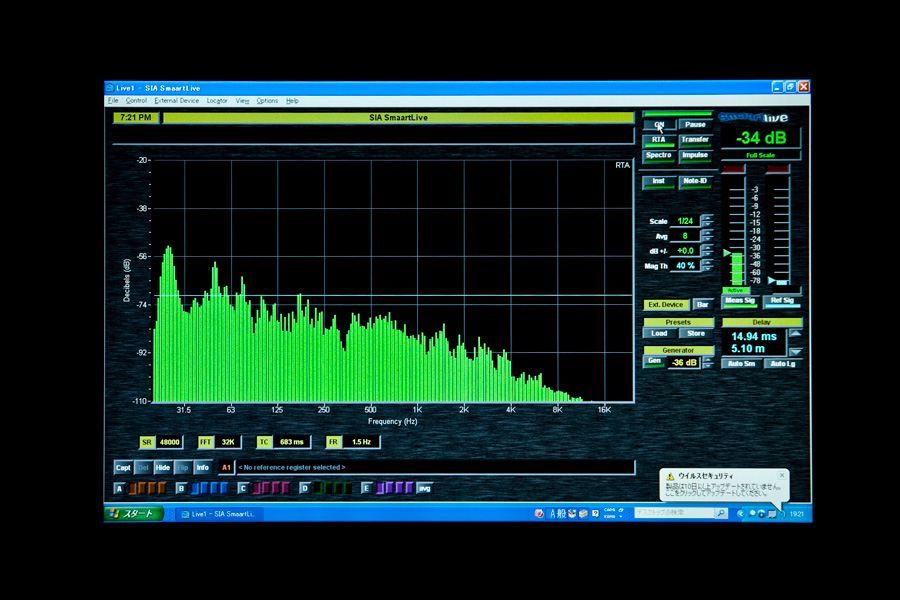Click the Live1 - SIA SmaartLive taskbar button
This screenshot has height=600, width=900.
coord(218,514)
